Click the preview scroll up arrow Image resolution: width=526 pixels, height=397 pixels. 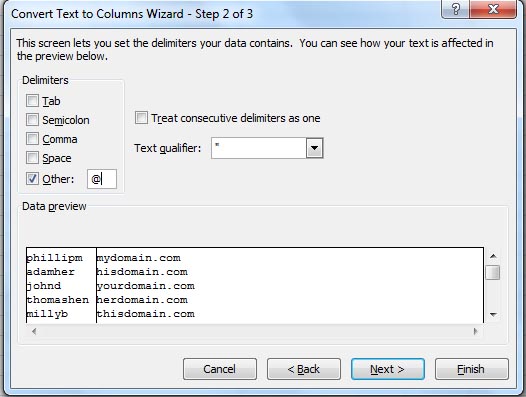(x=493, y=256)
